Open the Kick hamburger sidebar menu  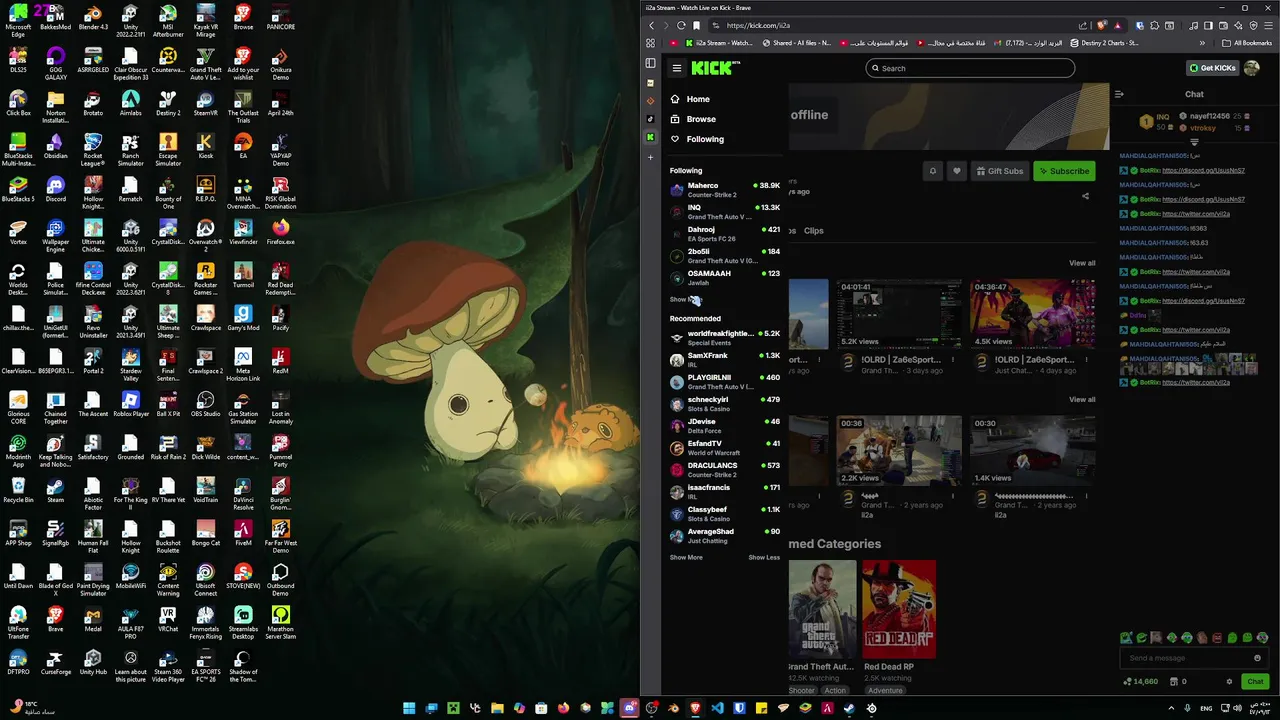click(677, 68)
